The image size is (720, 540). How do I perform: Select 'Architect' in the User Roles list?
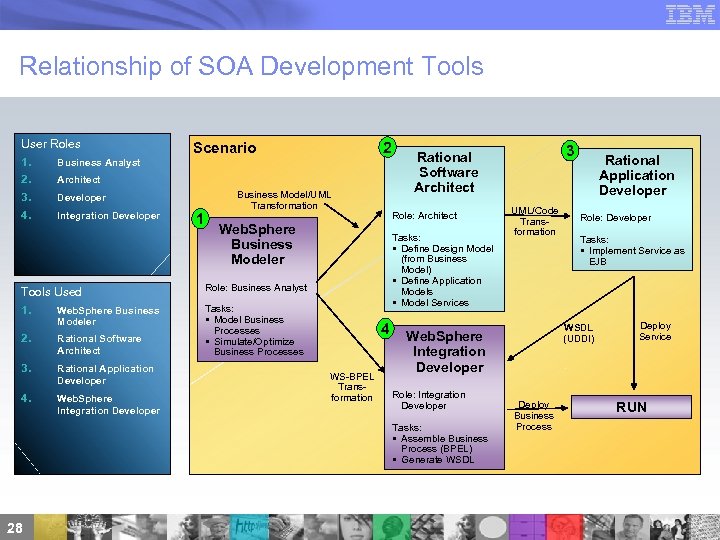(x=79, y=180)
